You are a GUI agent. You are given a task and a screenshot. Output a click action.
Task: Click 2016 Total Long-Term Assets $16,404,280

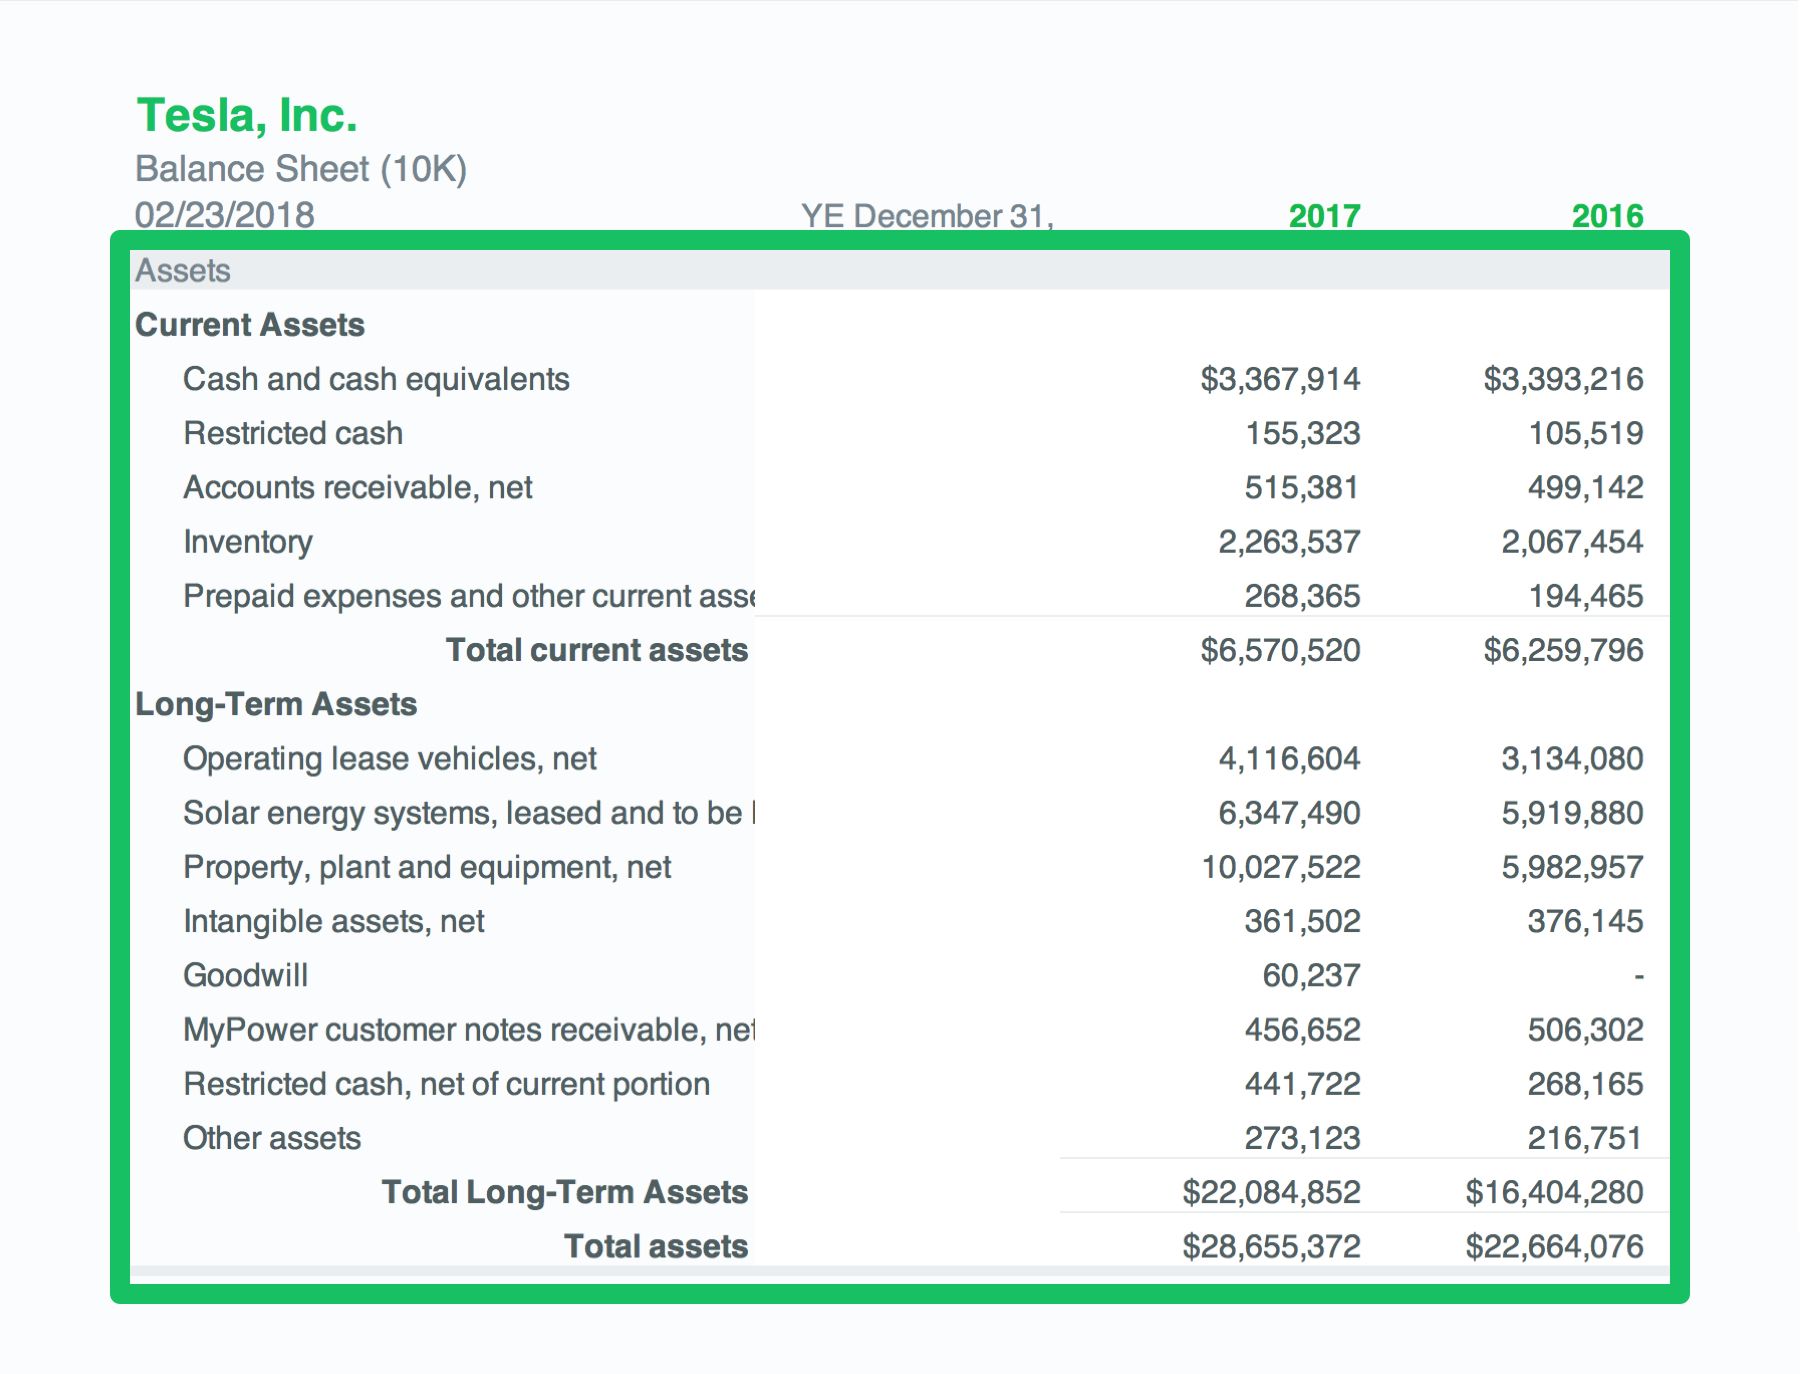(1554, 1192)
